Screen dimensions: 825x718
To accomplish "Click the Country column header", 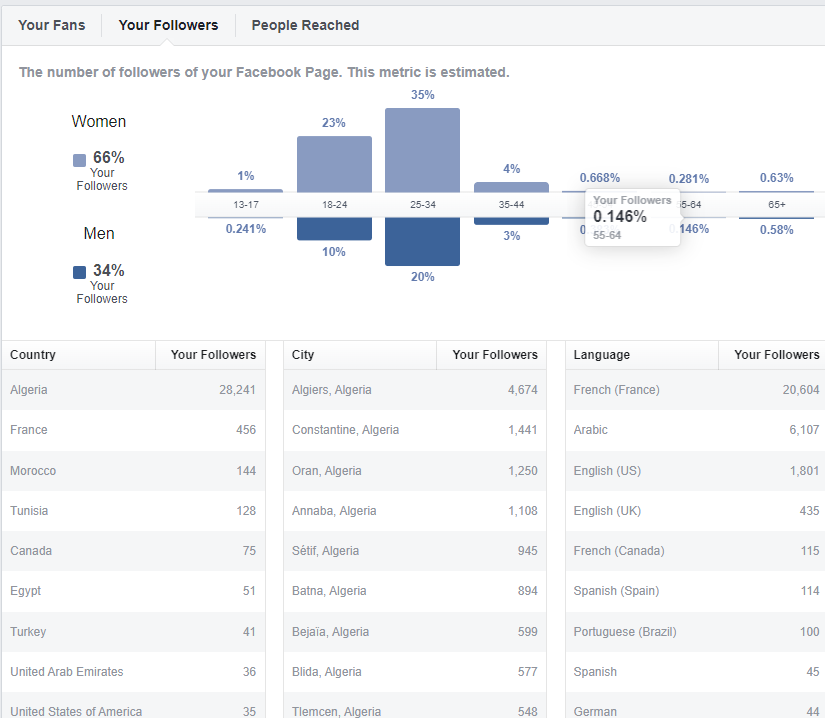I will click(33, 355).
